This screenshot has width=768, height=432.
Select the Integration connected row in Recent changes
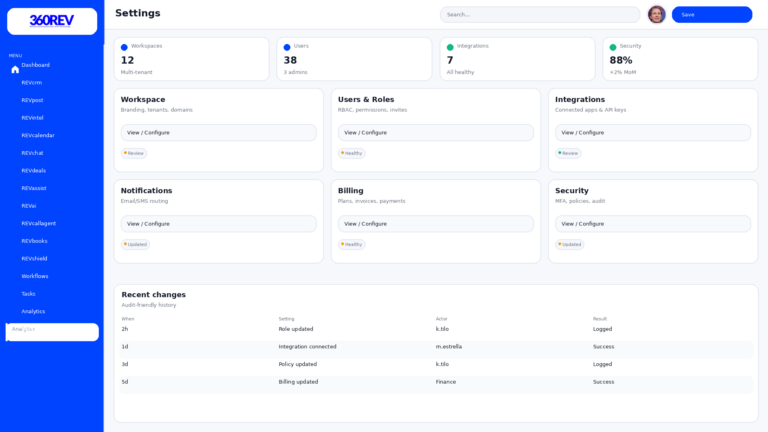tap(435, 347)
